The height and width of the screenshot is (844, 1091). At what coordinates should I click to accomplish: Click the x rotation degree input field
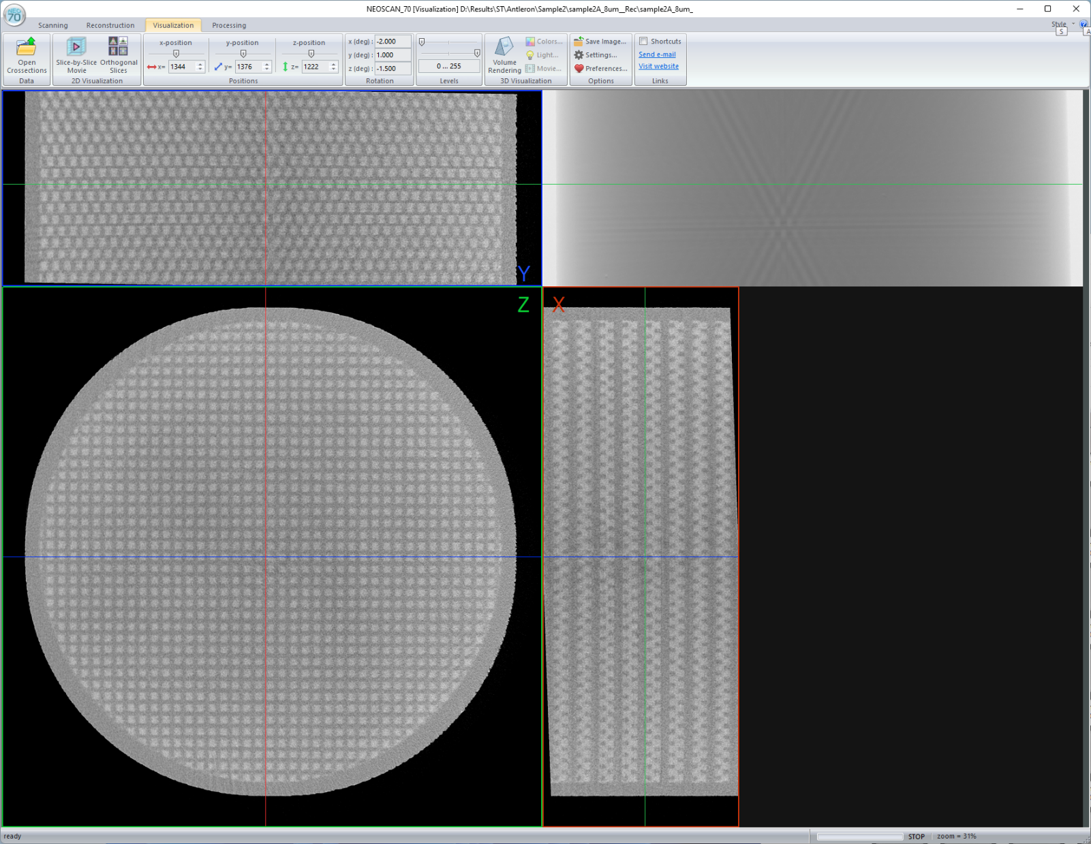(391, 42)
